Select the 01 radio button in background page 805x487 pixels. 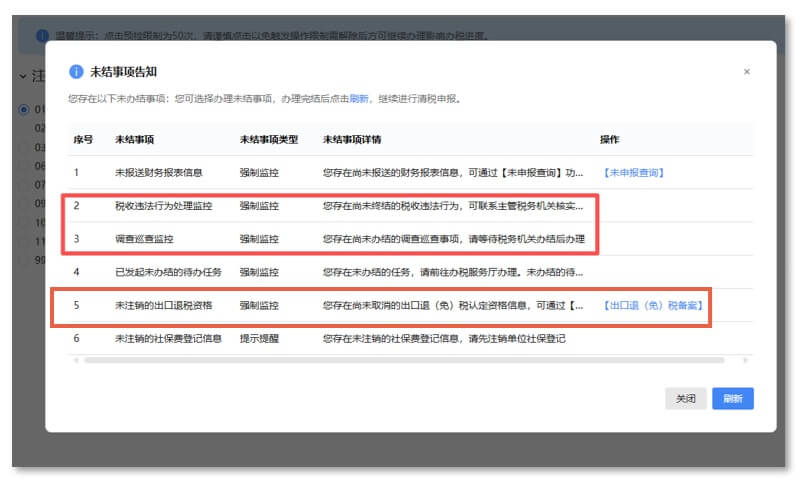point(24,109)
